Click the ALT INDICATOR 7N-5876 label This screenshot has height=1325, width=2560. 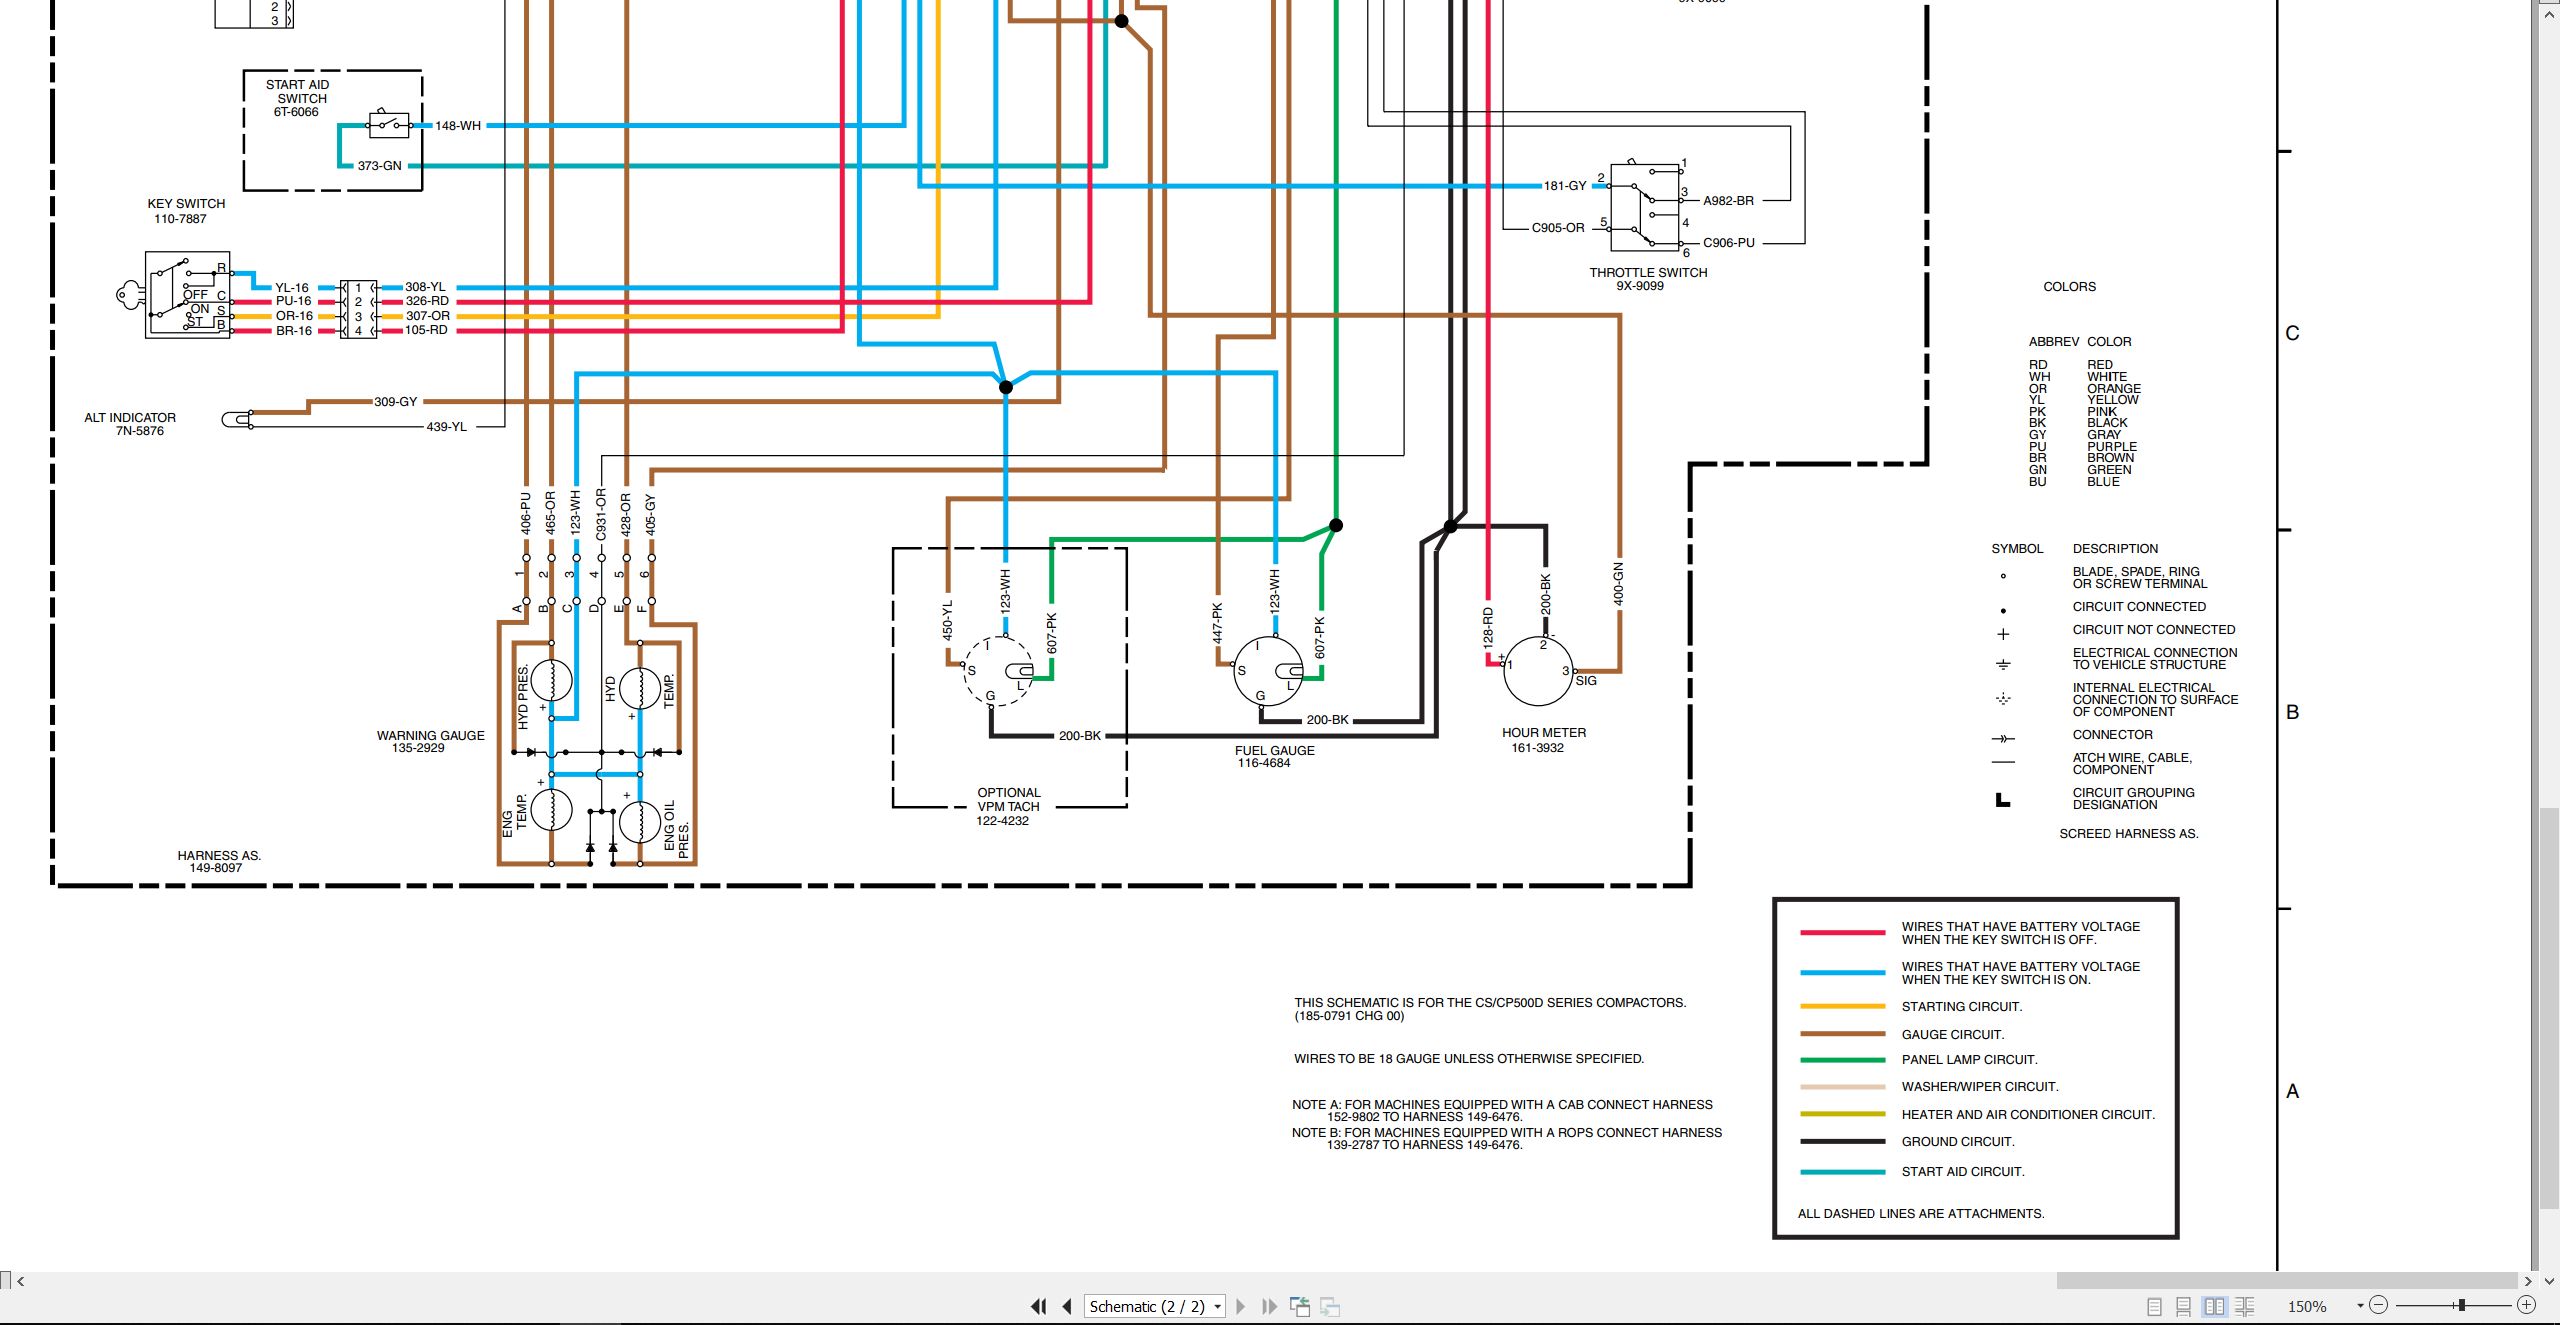(130, 424)
